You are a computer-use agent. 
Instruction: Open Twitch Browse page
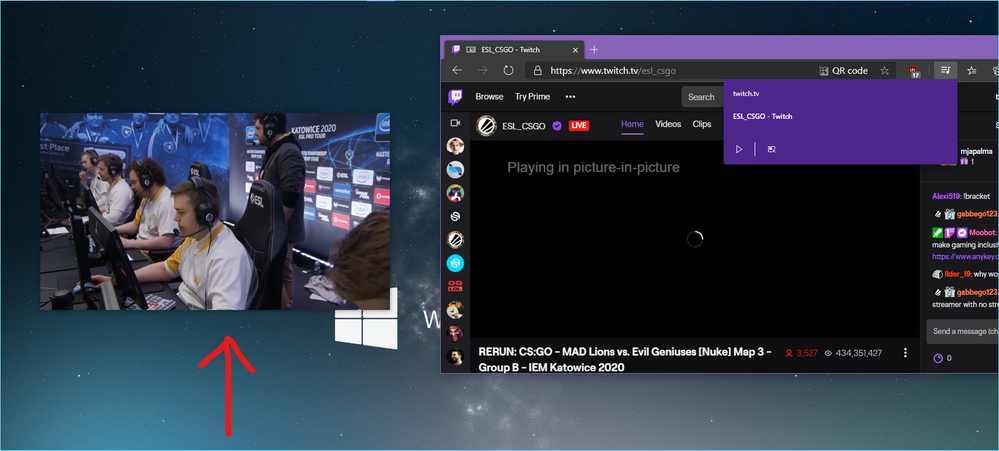[489, 97]
